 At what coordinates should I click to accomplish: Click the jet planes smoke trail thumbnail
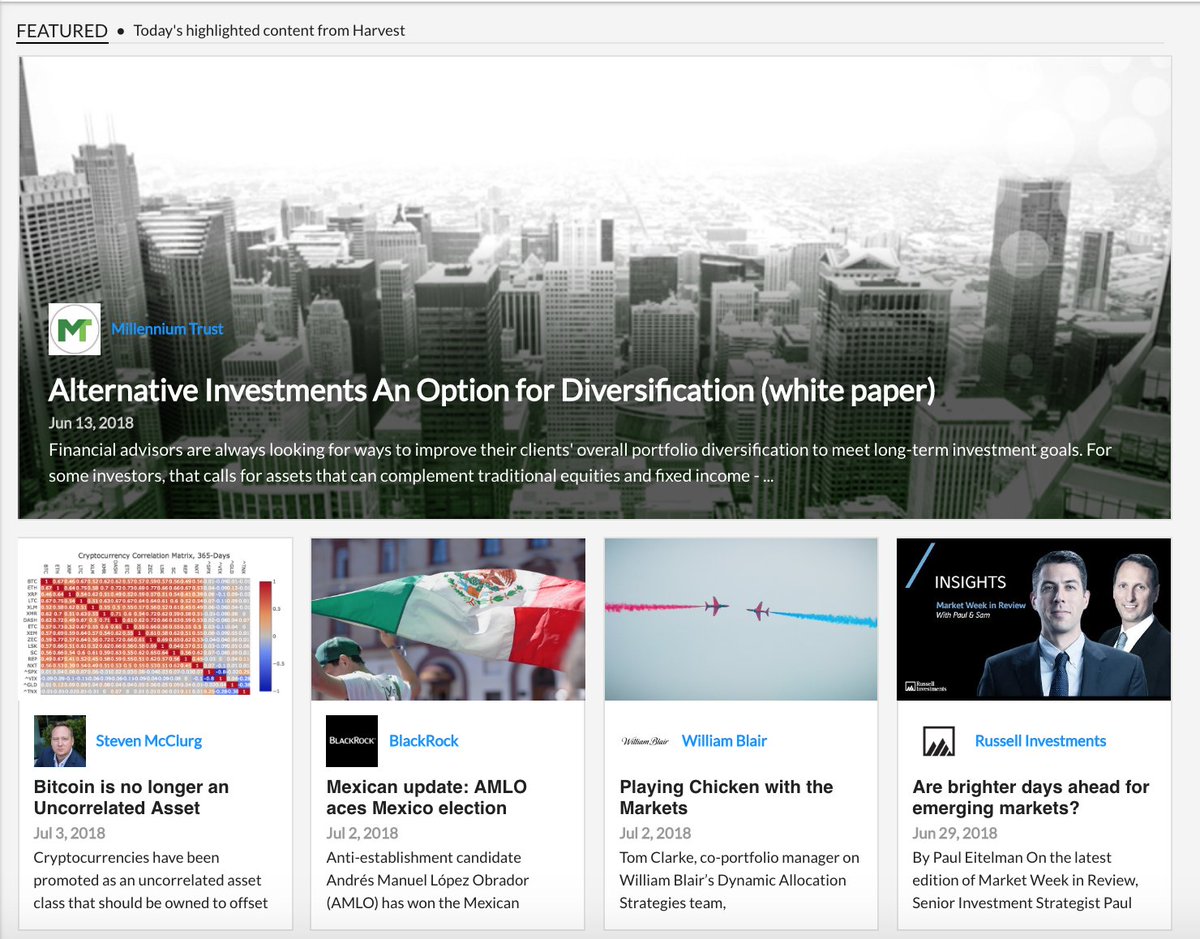[x=741, y=619]
